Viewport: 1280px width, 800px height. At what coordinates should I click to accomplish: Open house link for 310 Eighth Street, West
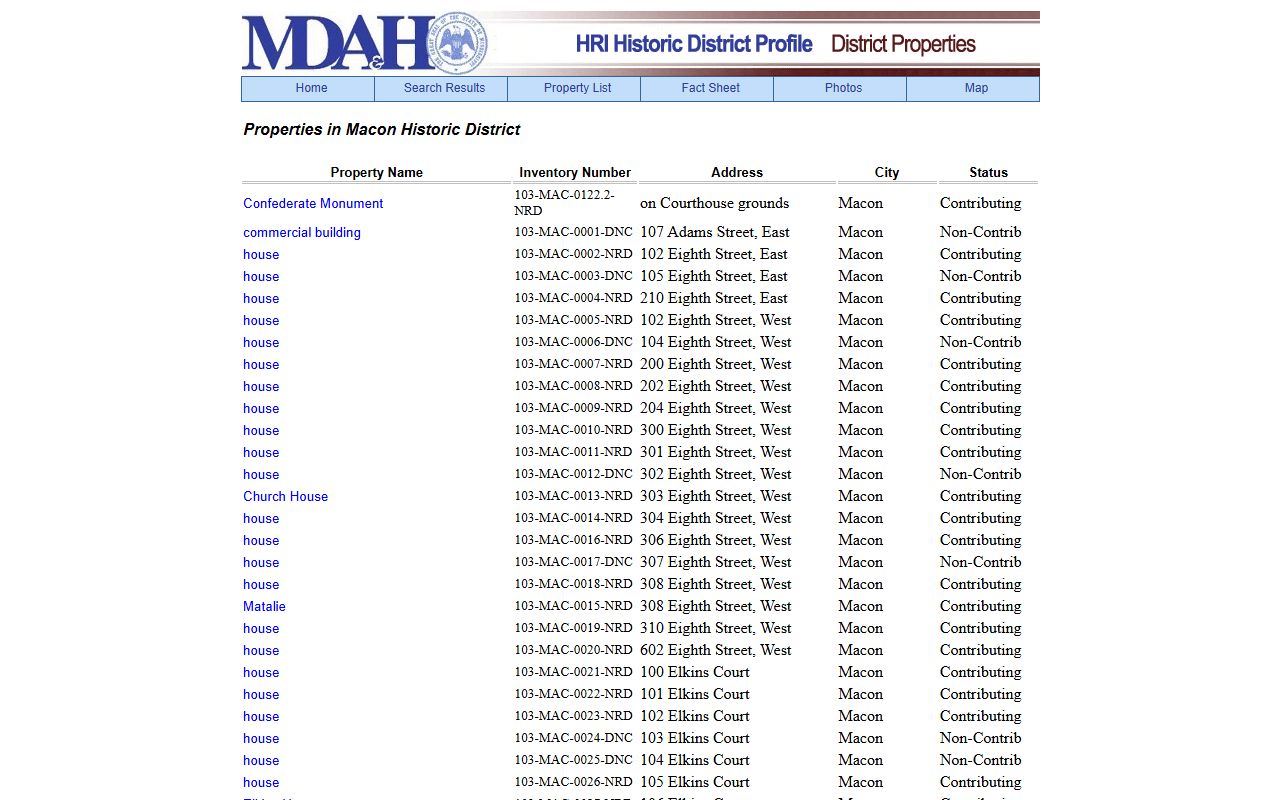coord(261,628)
